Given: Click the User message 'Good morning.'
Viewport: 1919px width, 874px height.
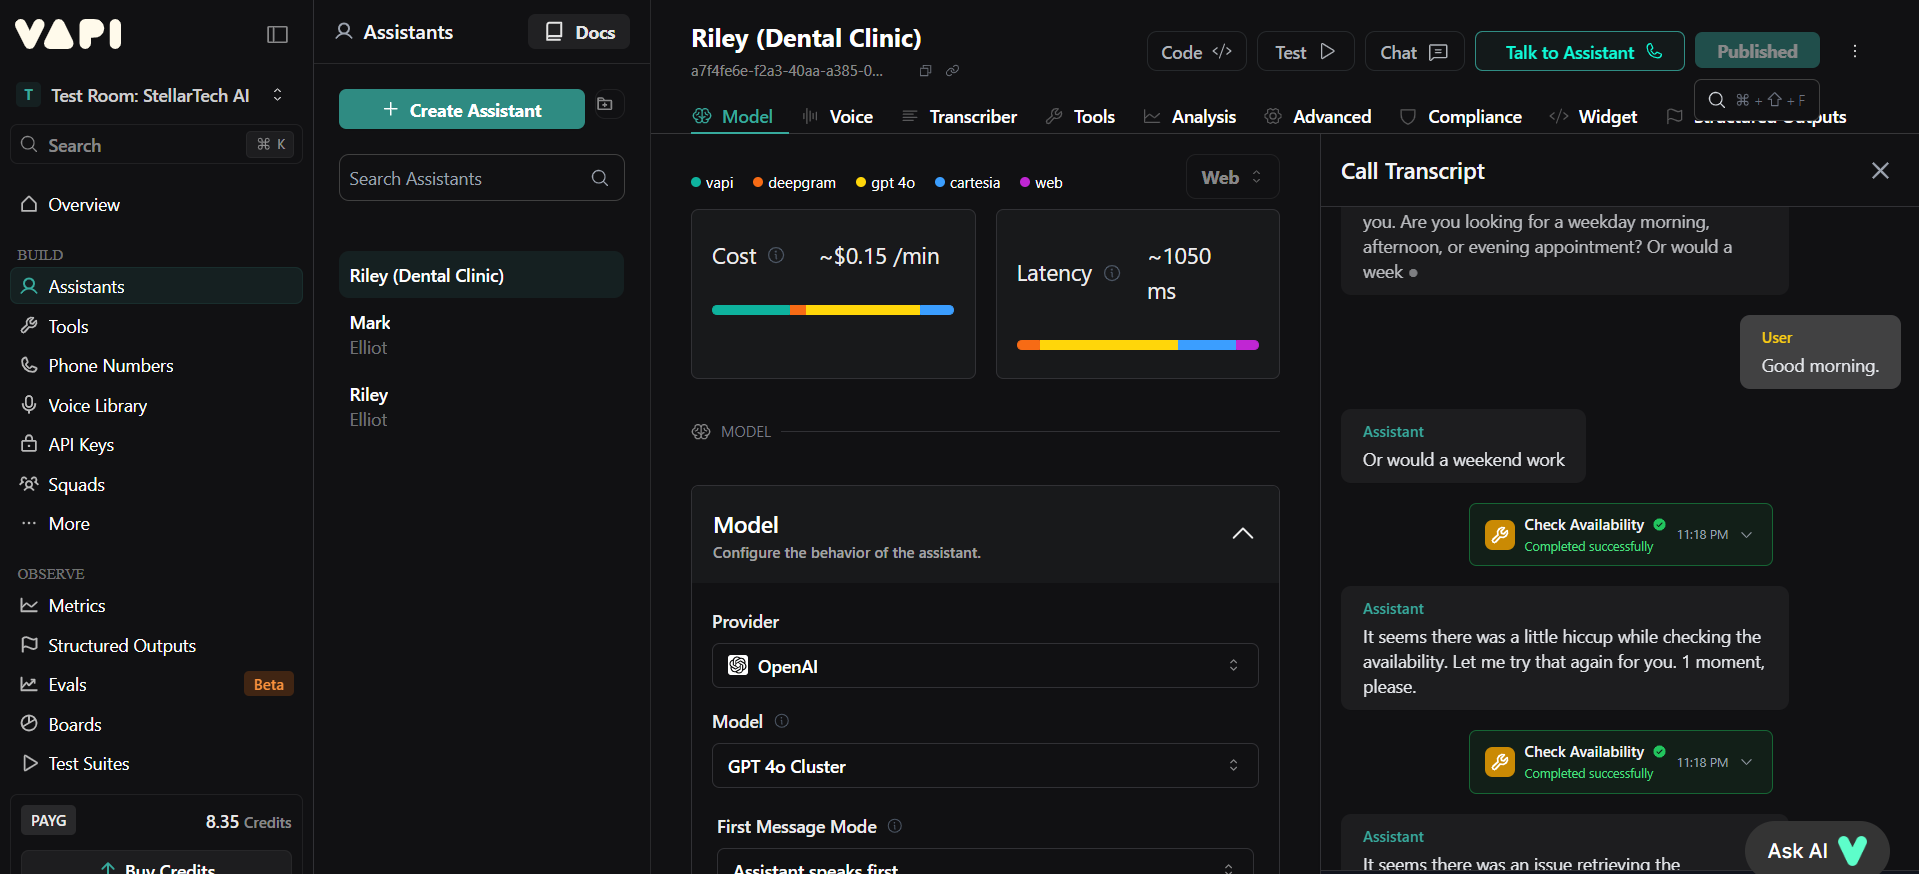Looking at the screenshot, I should (1820, 352).
